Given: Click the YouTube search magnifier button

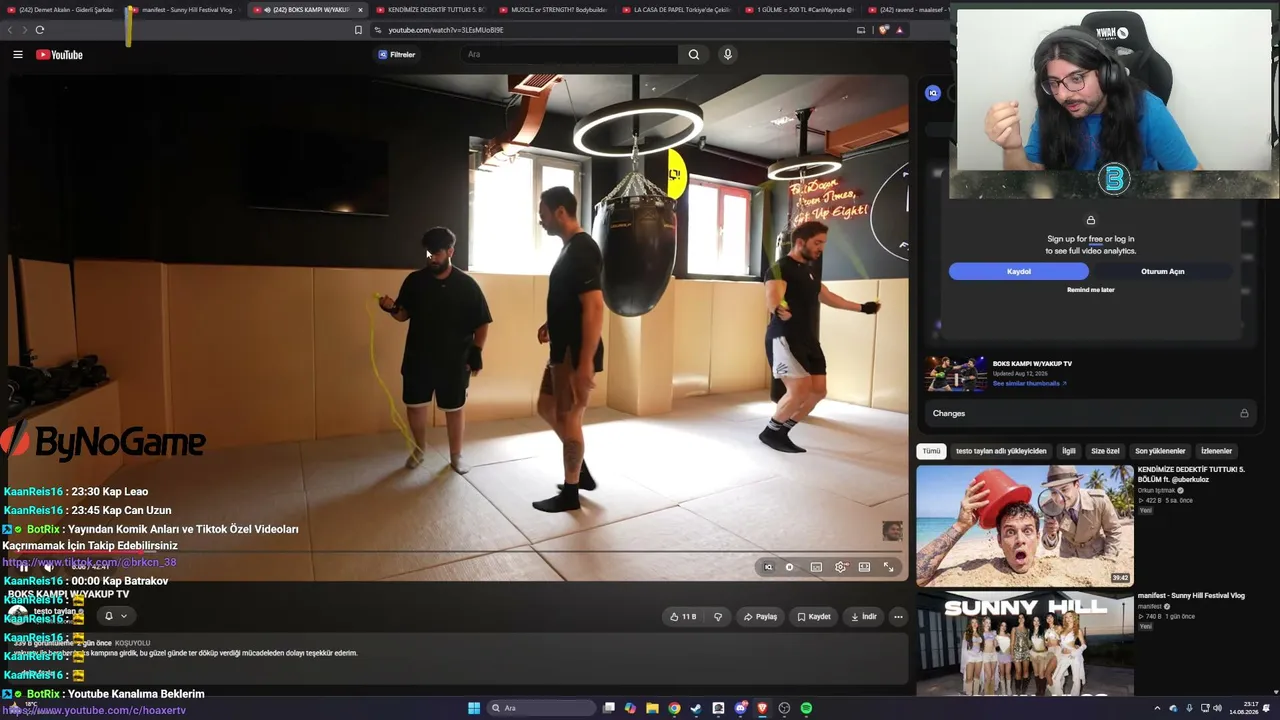Looking at the screenshot, I should click(694, 55).
